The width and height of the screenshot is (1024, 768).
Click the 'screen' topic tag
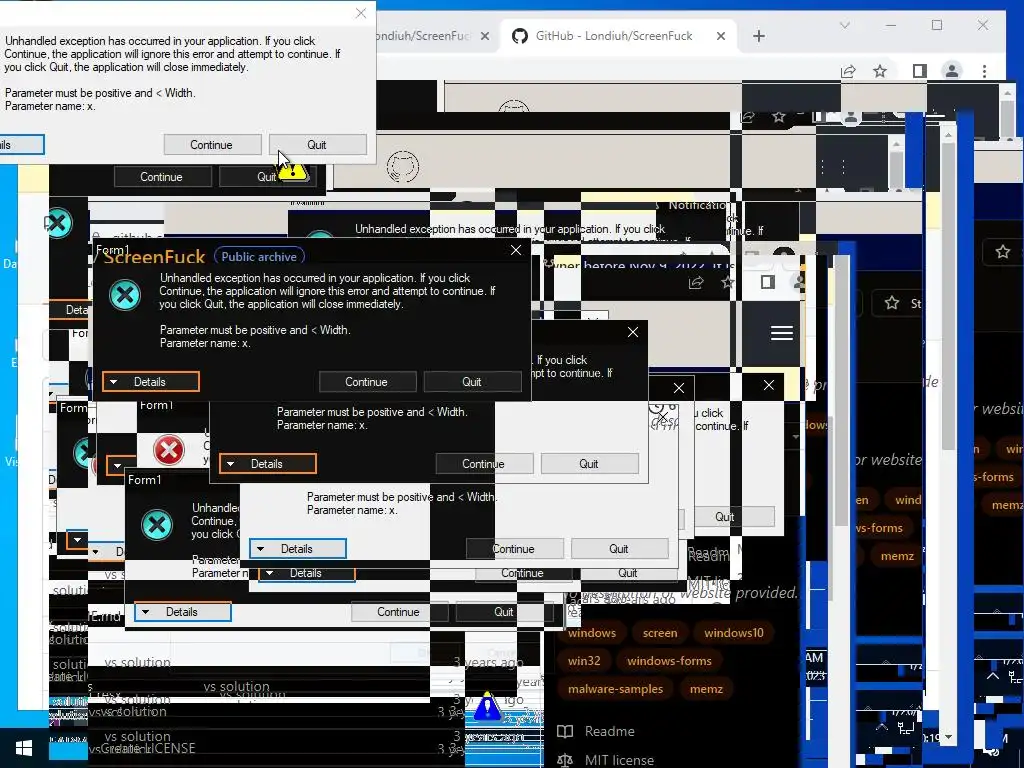pos(660,633)
